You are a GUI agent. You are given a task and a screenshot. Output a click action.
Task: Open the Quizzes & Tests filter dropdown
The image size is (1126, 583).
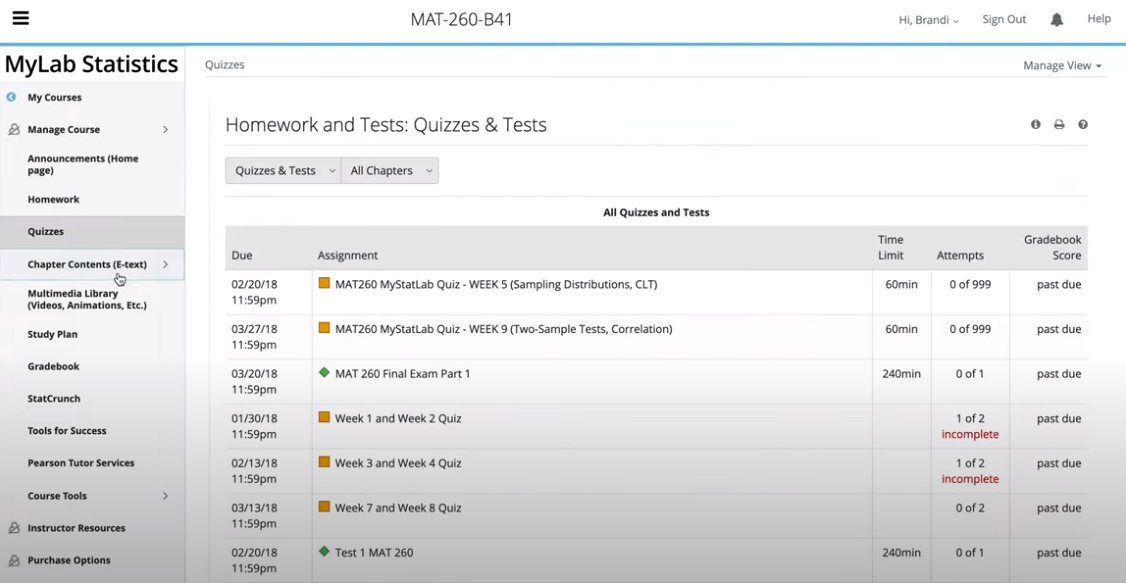[283, 171]
